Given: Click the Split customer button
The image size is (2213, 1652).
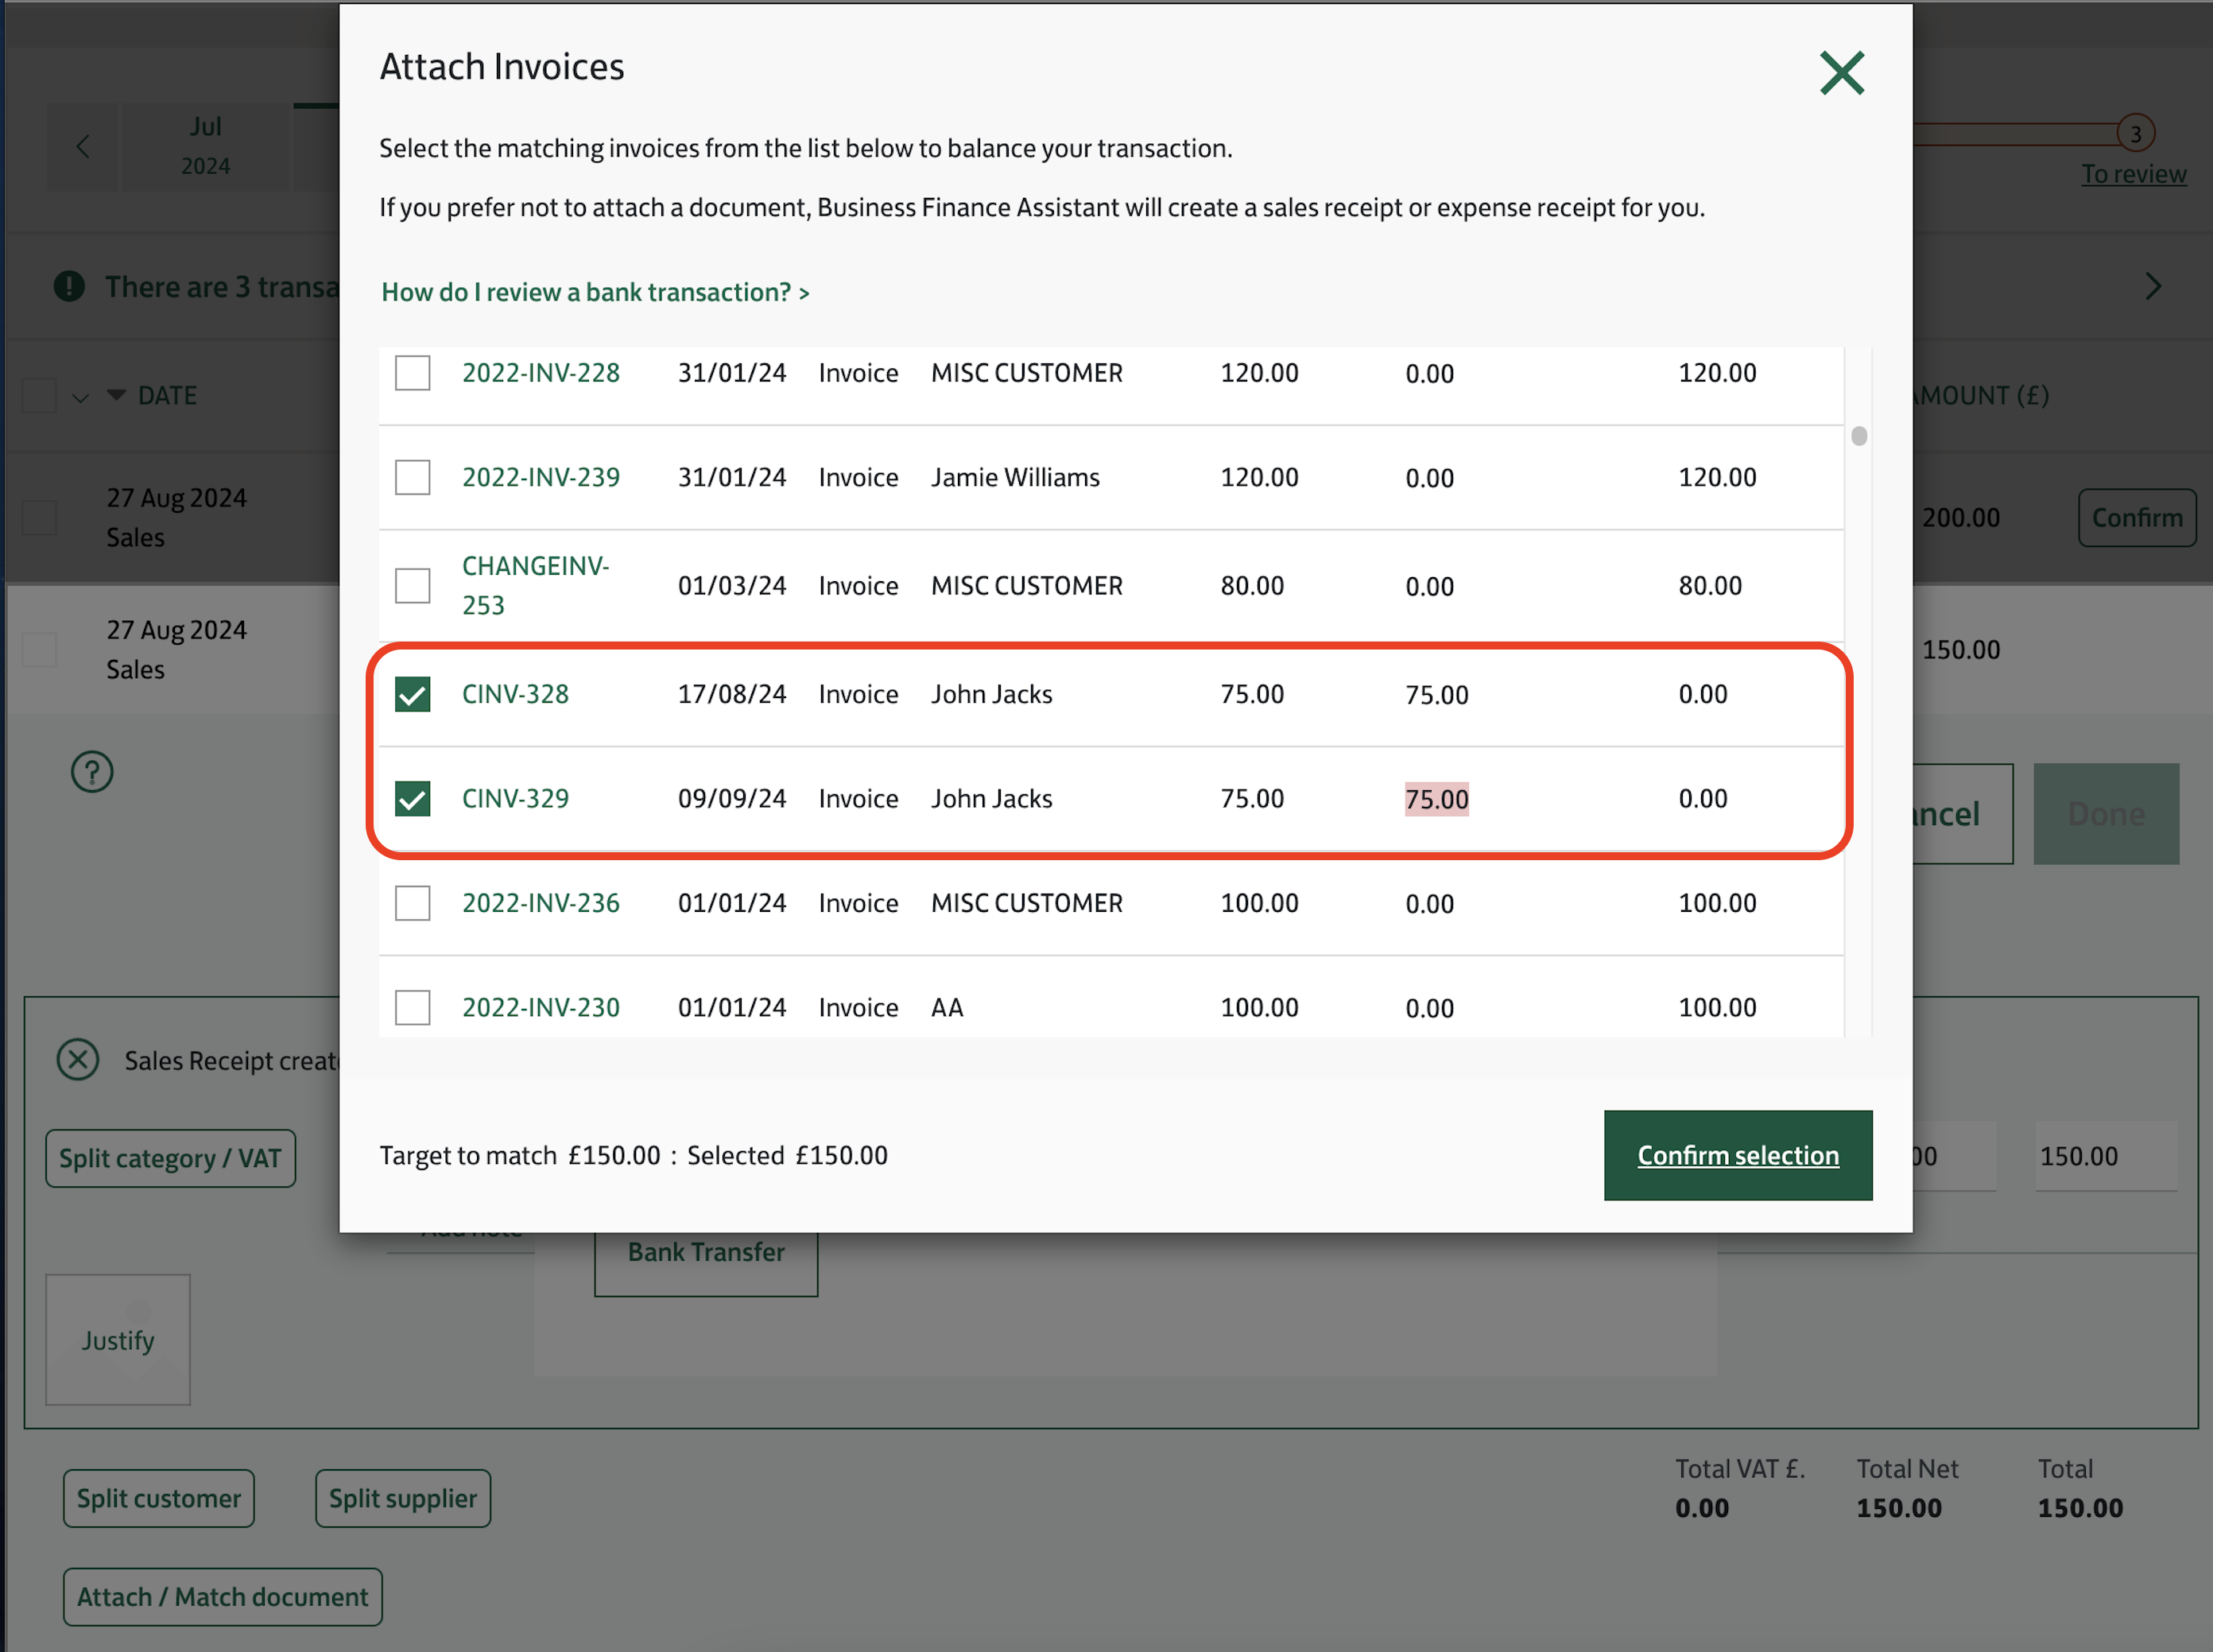Looking at the screenshot, I should click(159, 1498).
